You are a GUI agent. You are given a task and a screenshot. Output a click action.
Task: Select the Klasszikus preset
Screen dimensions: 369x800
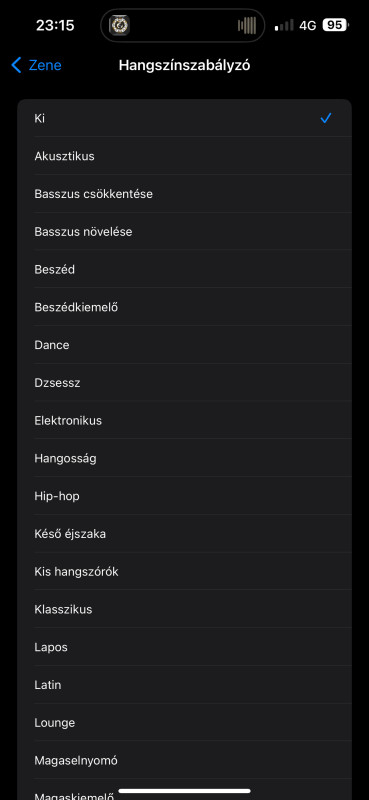click(x=184, y=609)
